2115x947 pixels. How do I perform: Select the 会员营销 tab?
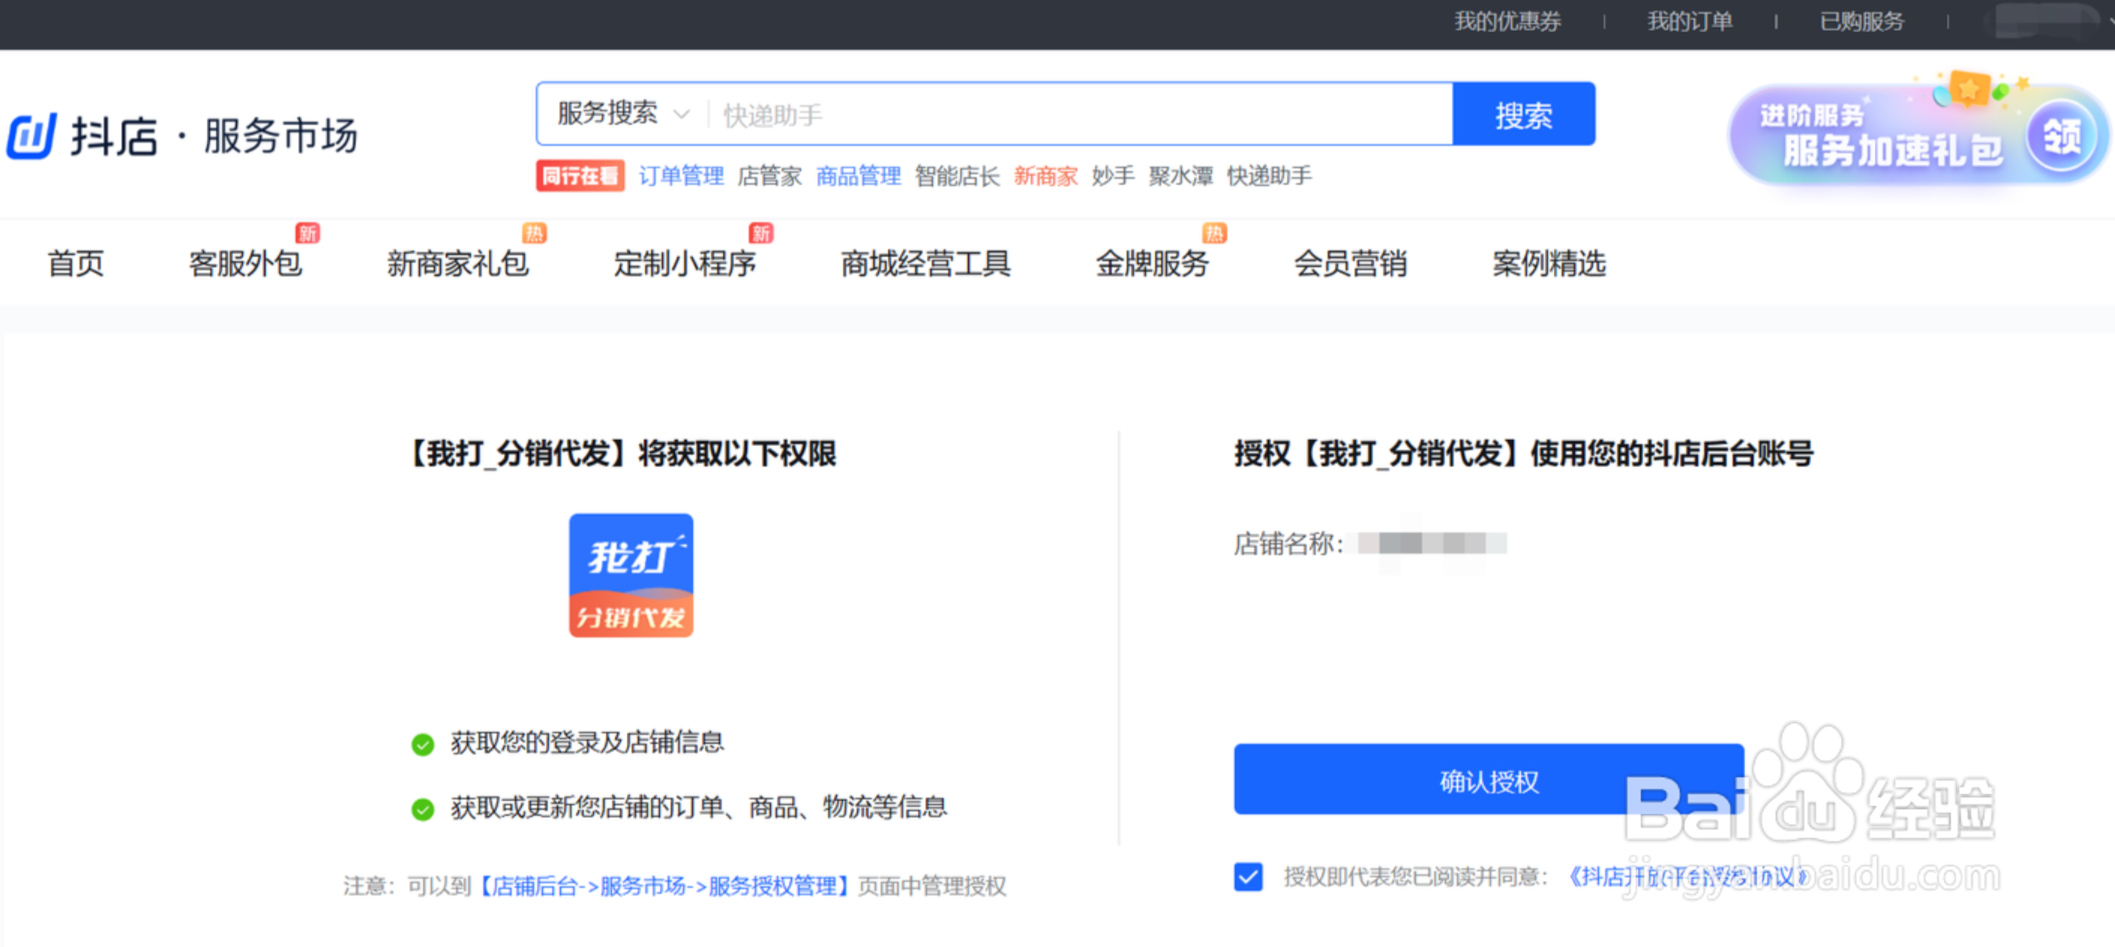click(1351, 264)
